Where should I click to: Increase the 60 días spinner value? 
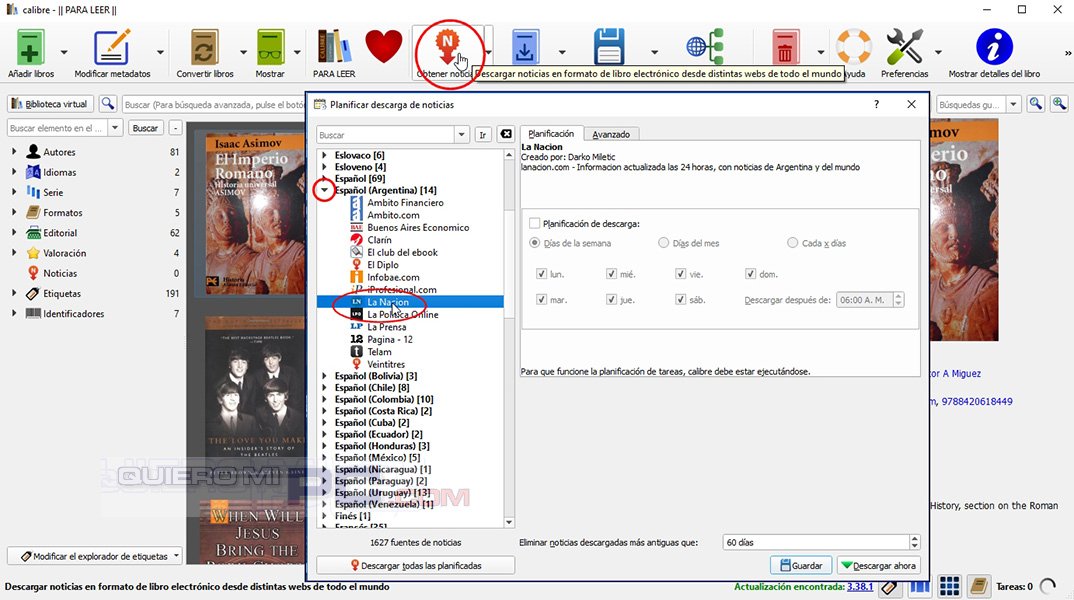coord(914,539)
